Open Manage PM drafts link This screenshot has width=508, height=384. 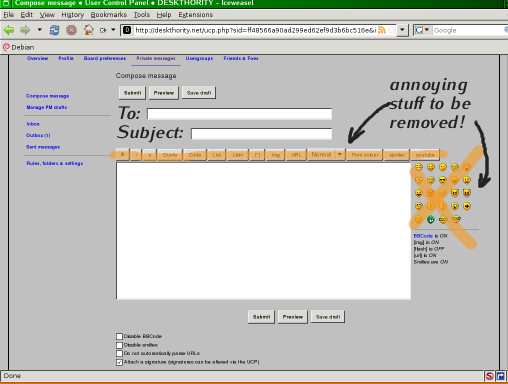pos(47,107)
